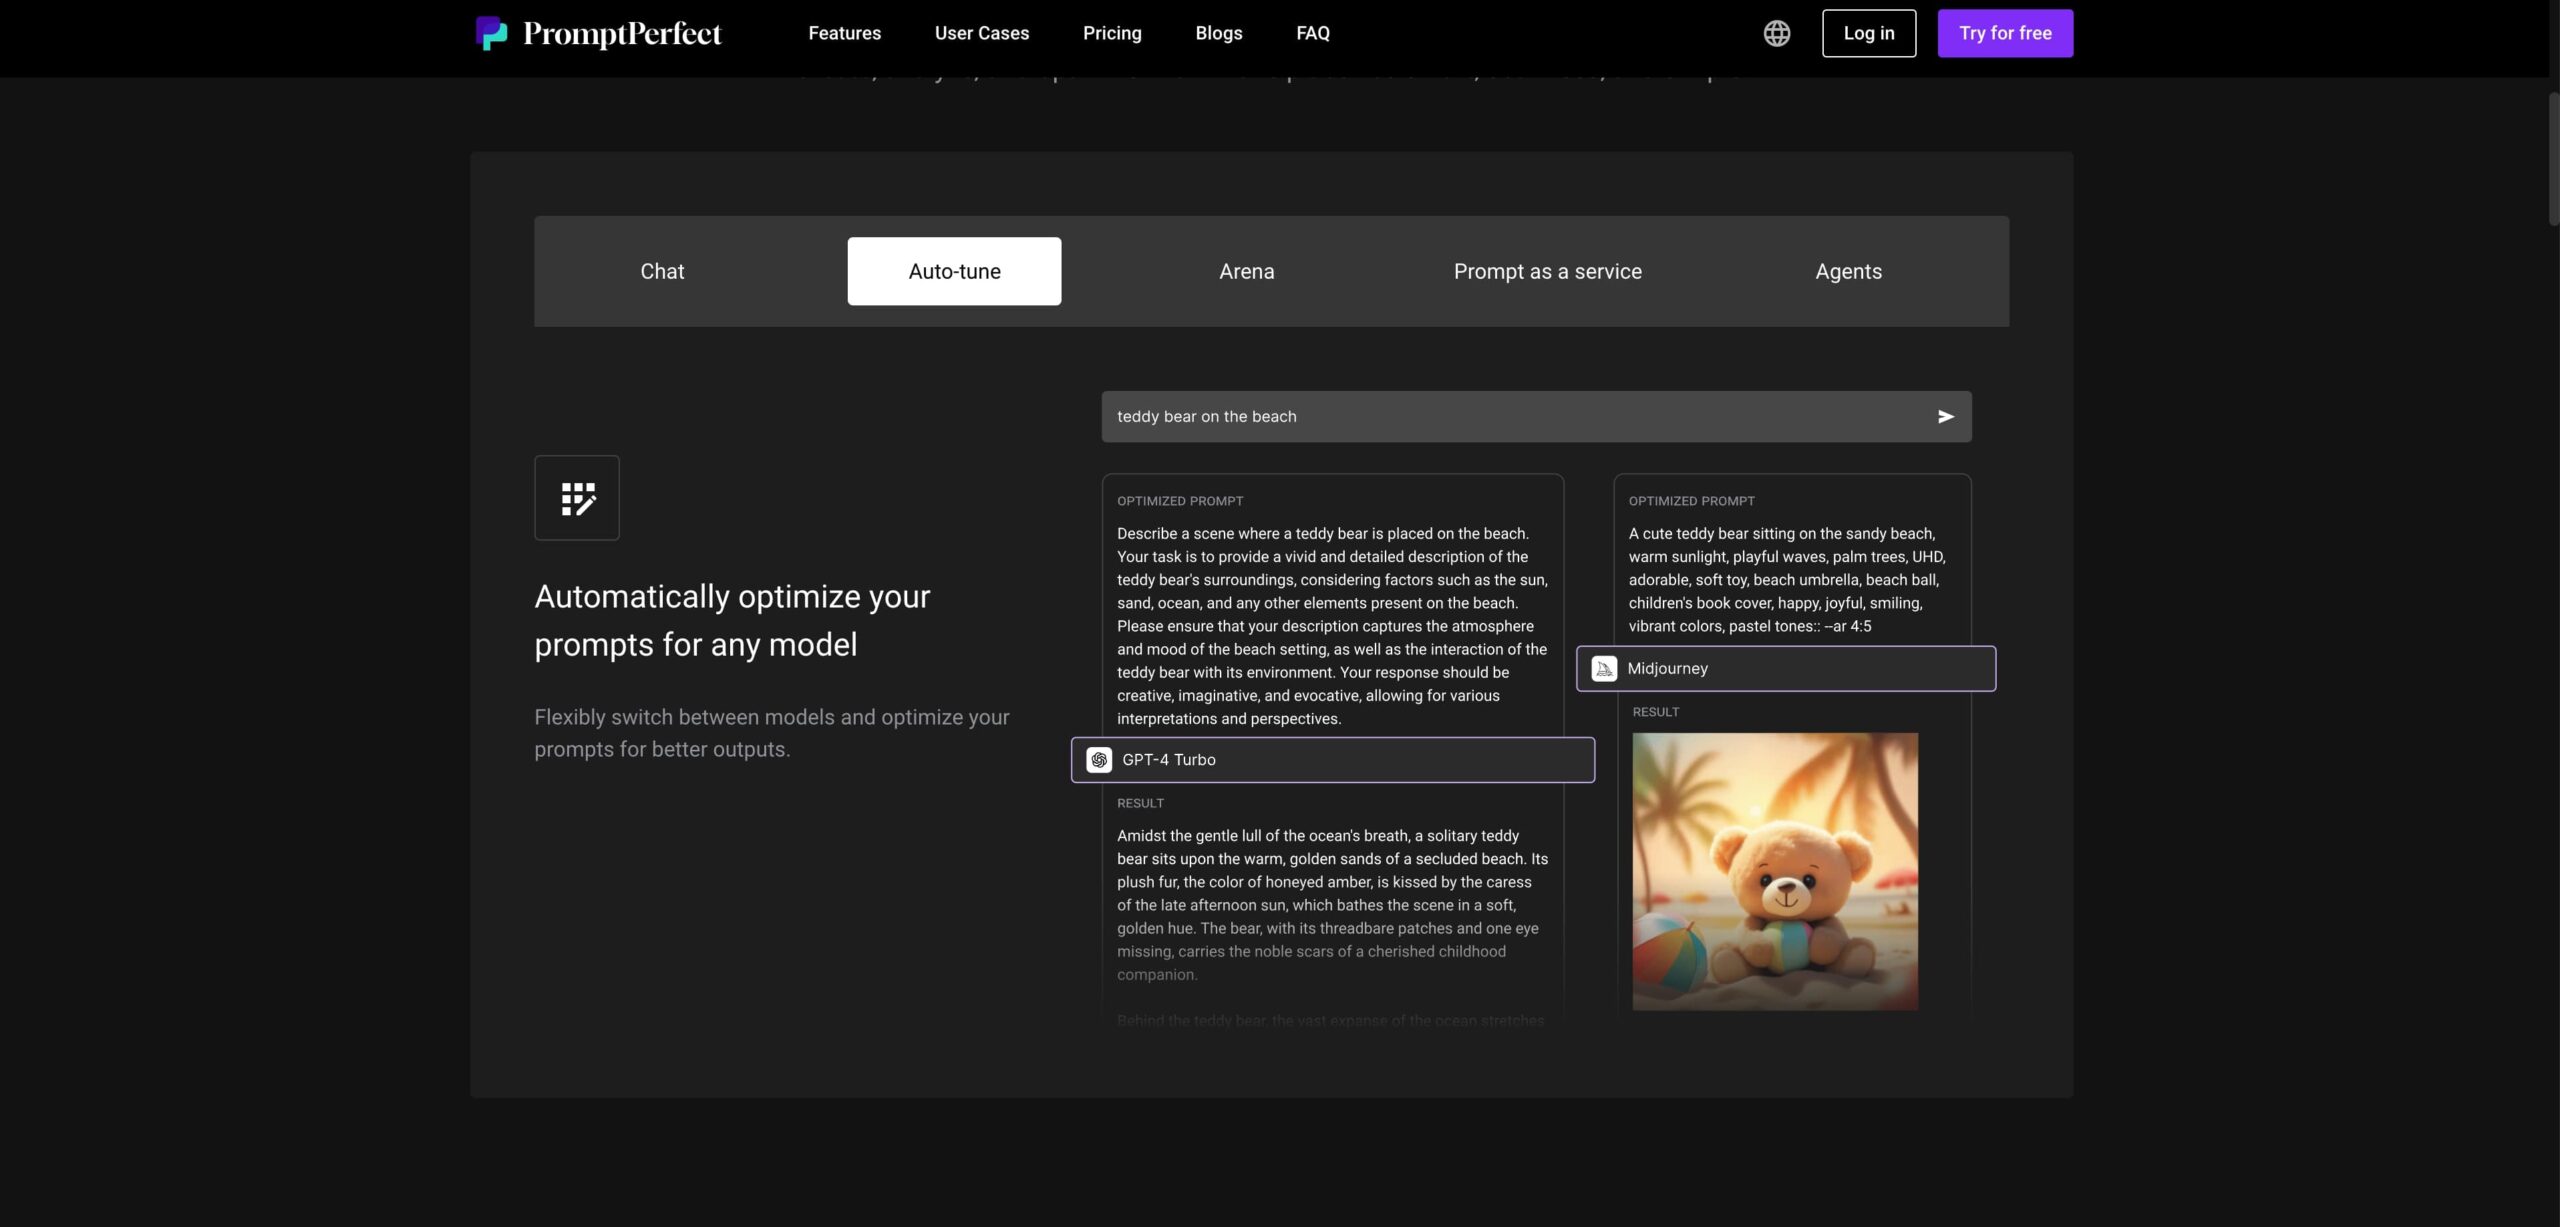Open the User Cases menu
2560x1227 pixels.
coord(981,32)
